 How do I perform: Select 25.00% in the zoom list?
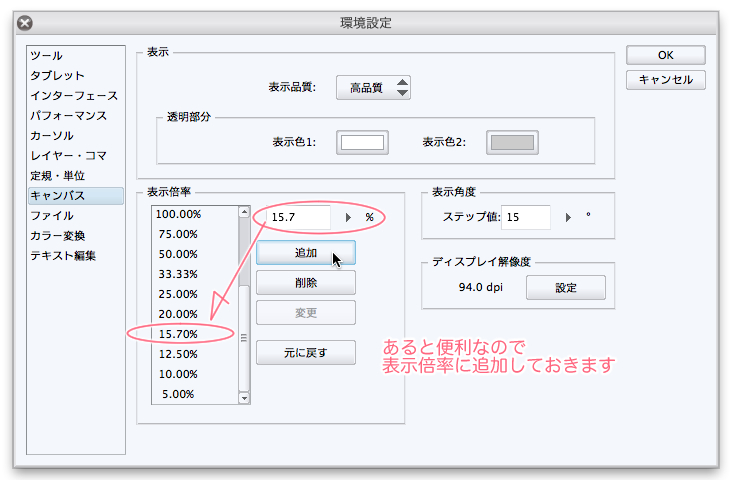click(x=195, y=294)
